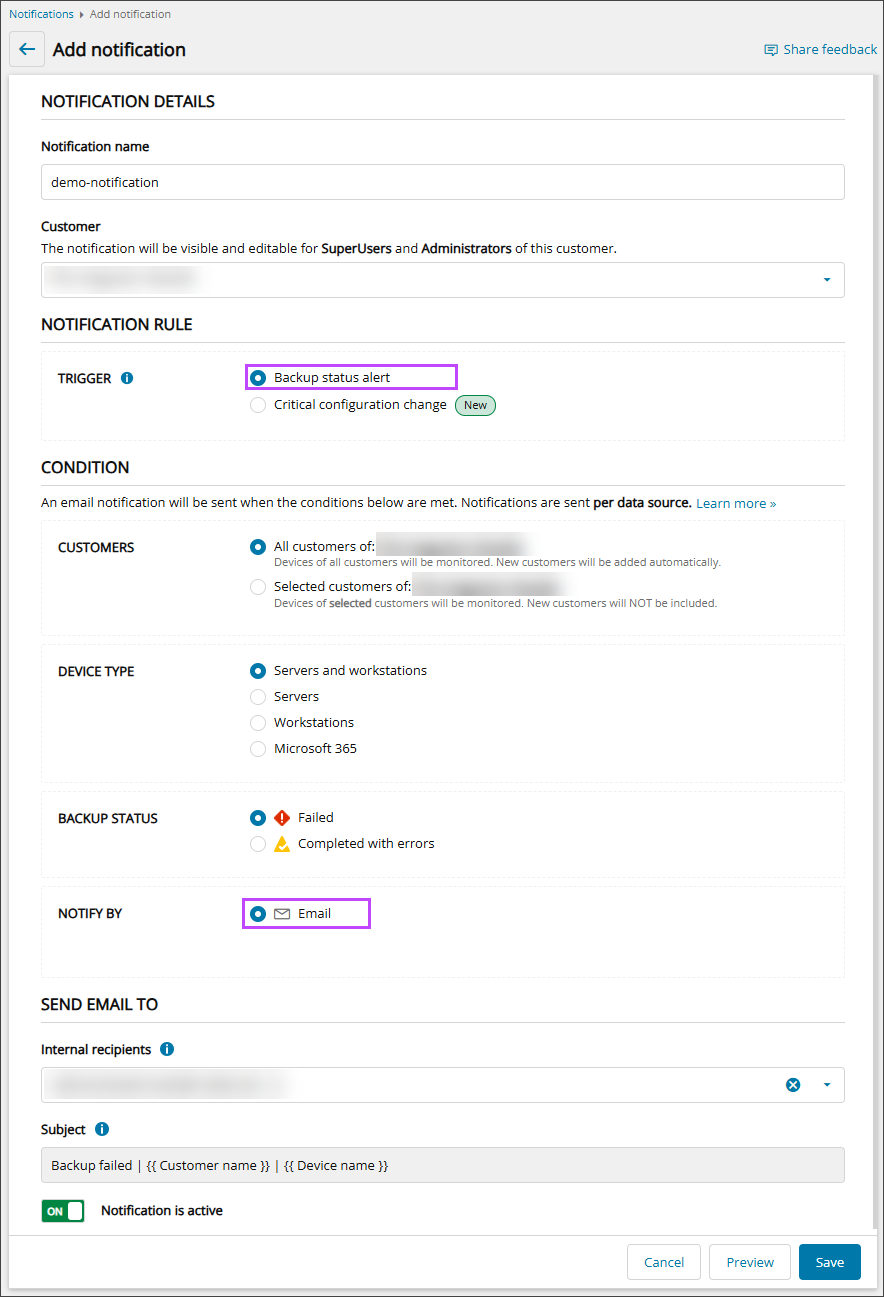Select the Workstations device type
This screenshot has height=1297, width=884.
258,722
